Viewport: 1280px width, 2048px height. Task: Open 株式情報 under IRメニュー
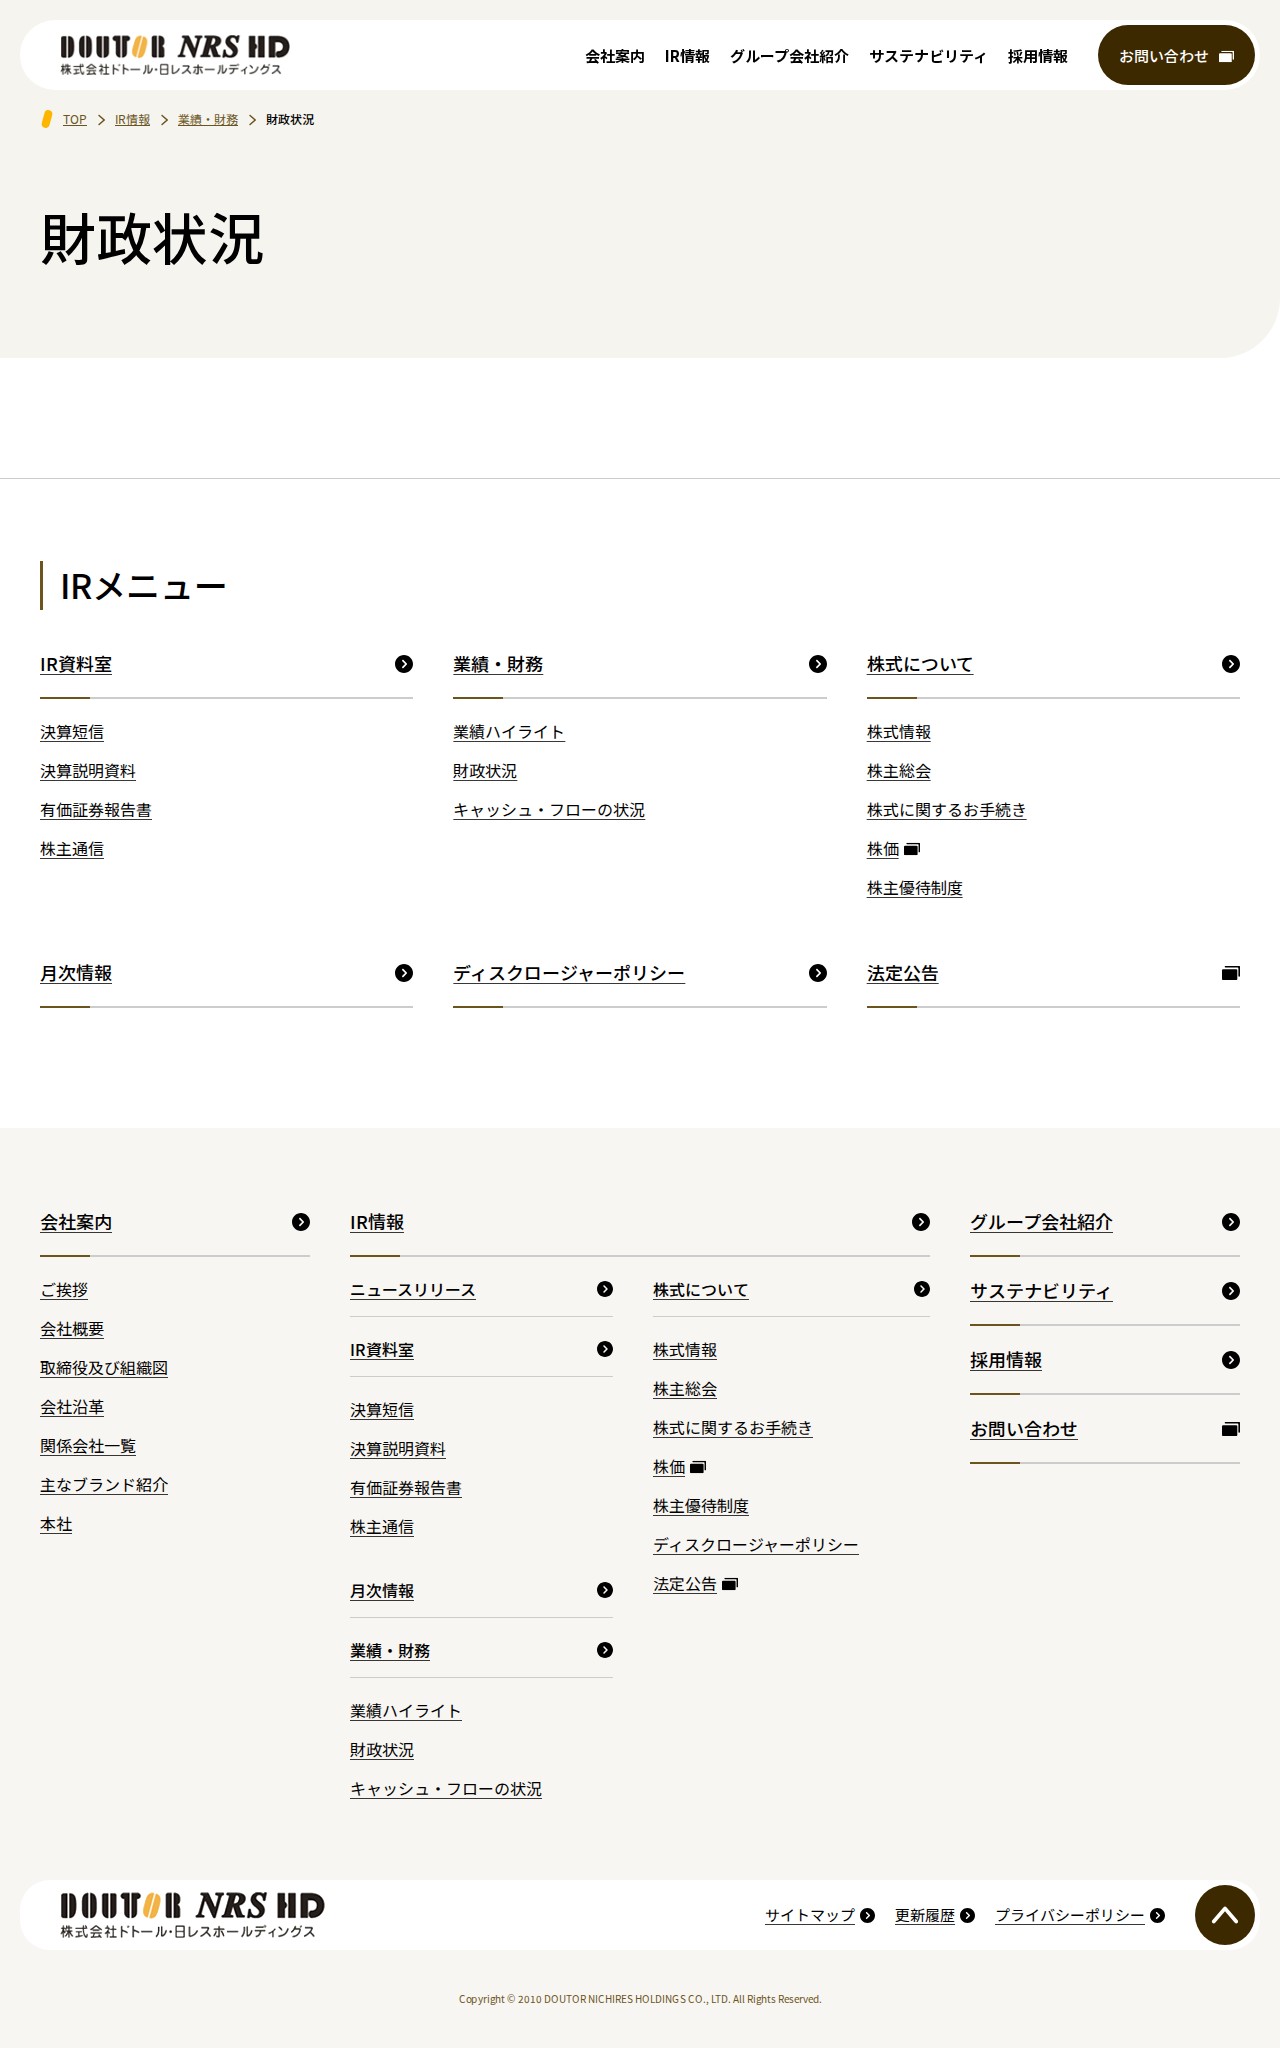[x=899, y=732]
